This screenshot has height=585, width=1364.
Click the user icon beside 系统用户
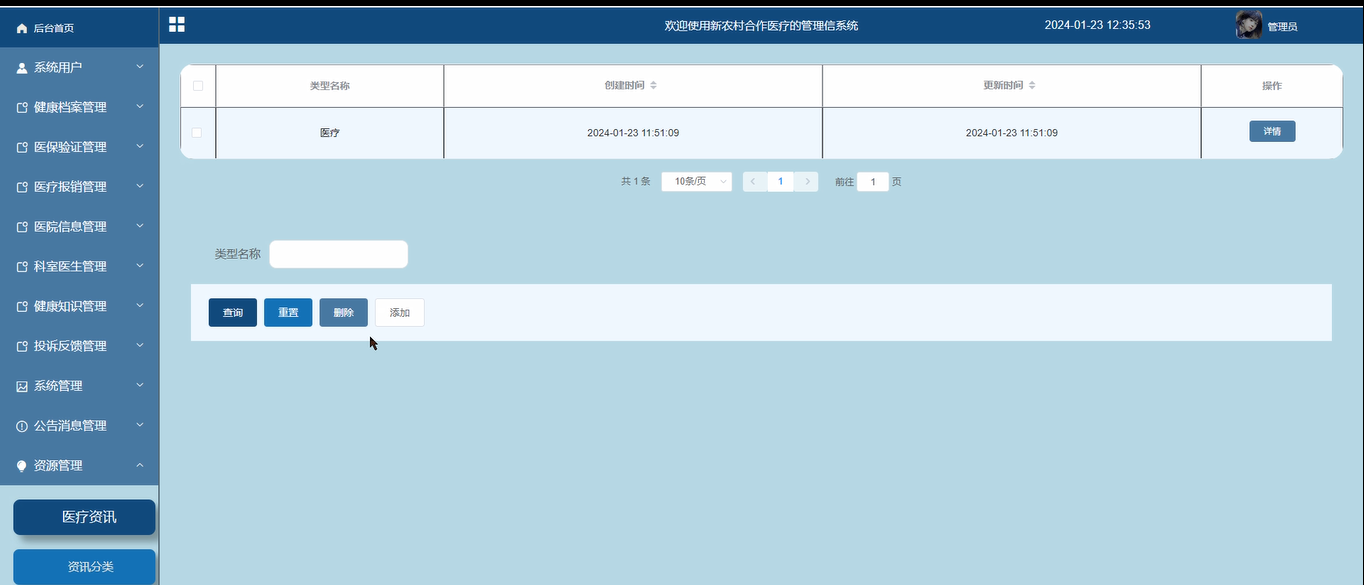(x=22, y=67)
